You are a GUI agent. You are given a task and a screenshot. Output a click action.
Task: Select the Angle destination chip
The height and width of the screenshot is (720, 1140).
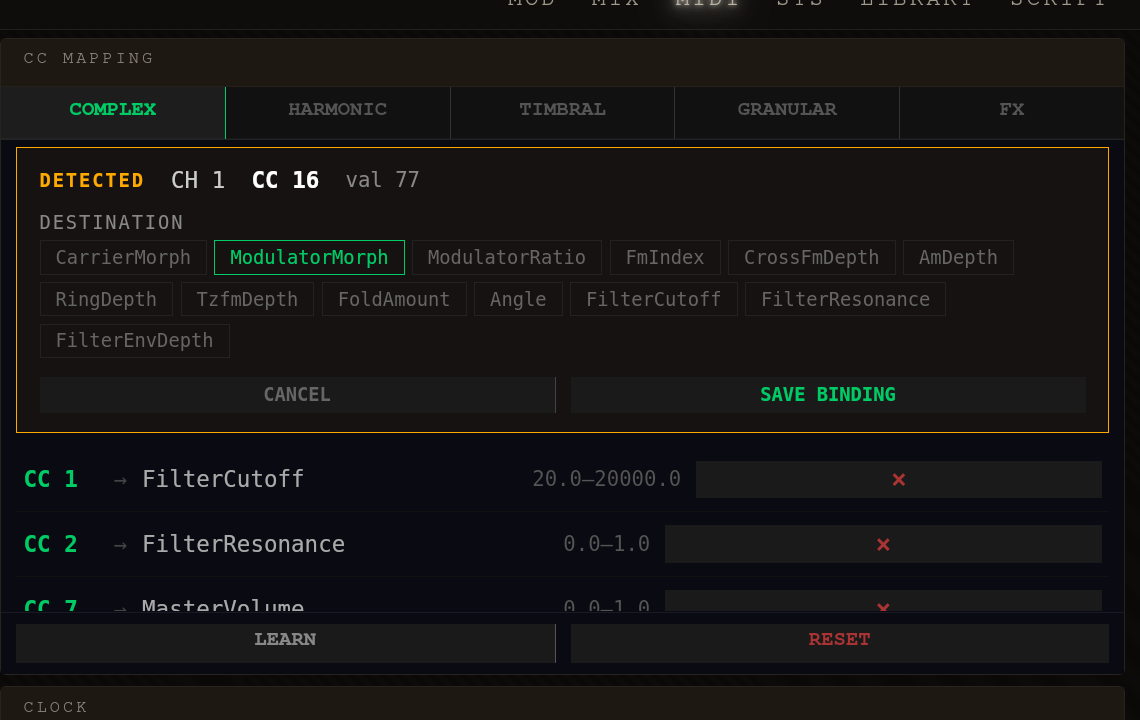[518, 298]
